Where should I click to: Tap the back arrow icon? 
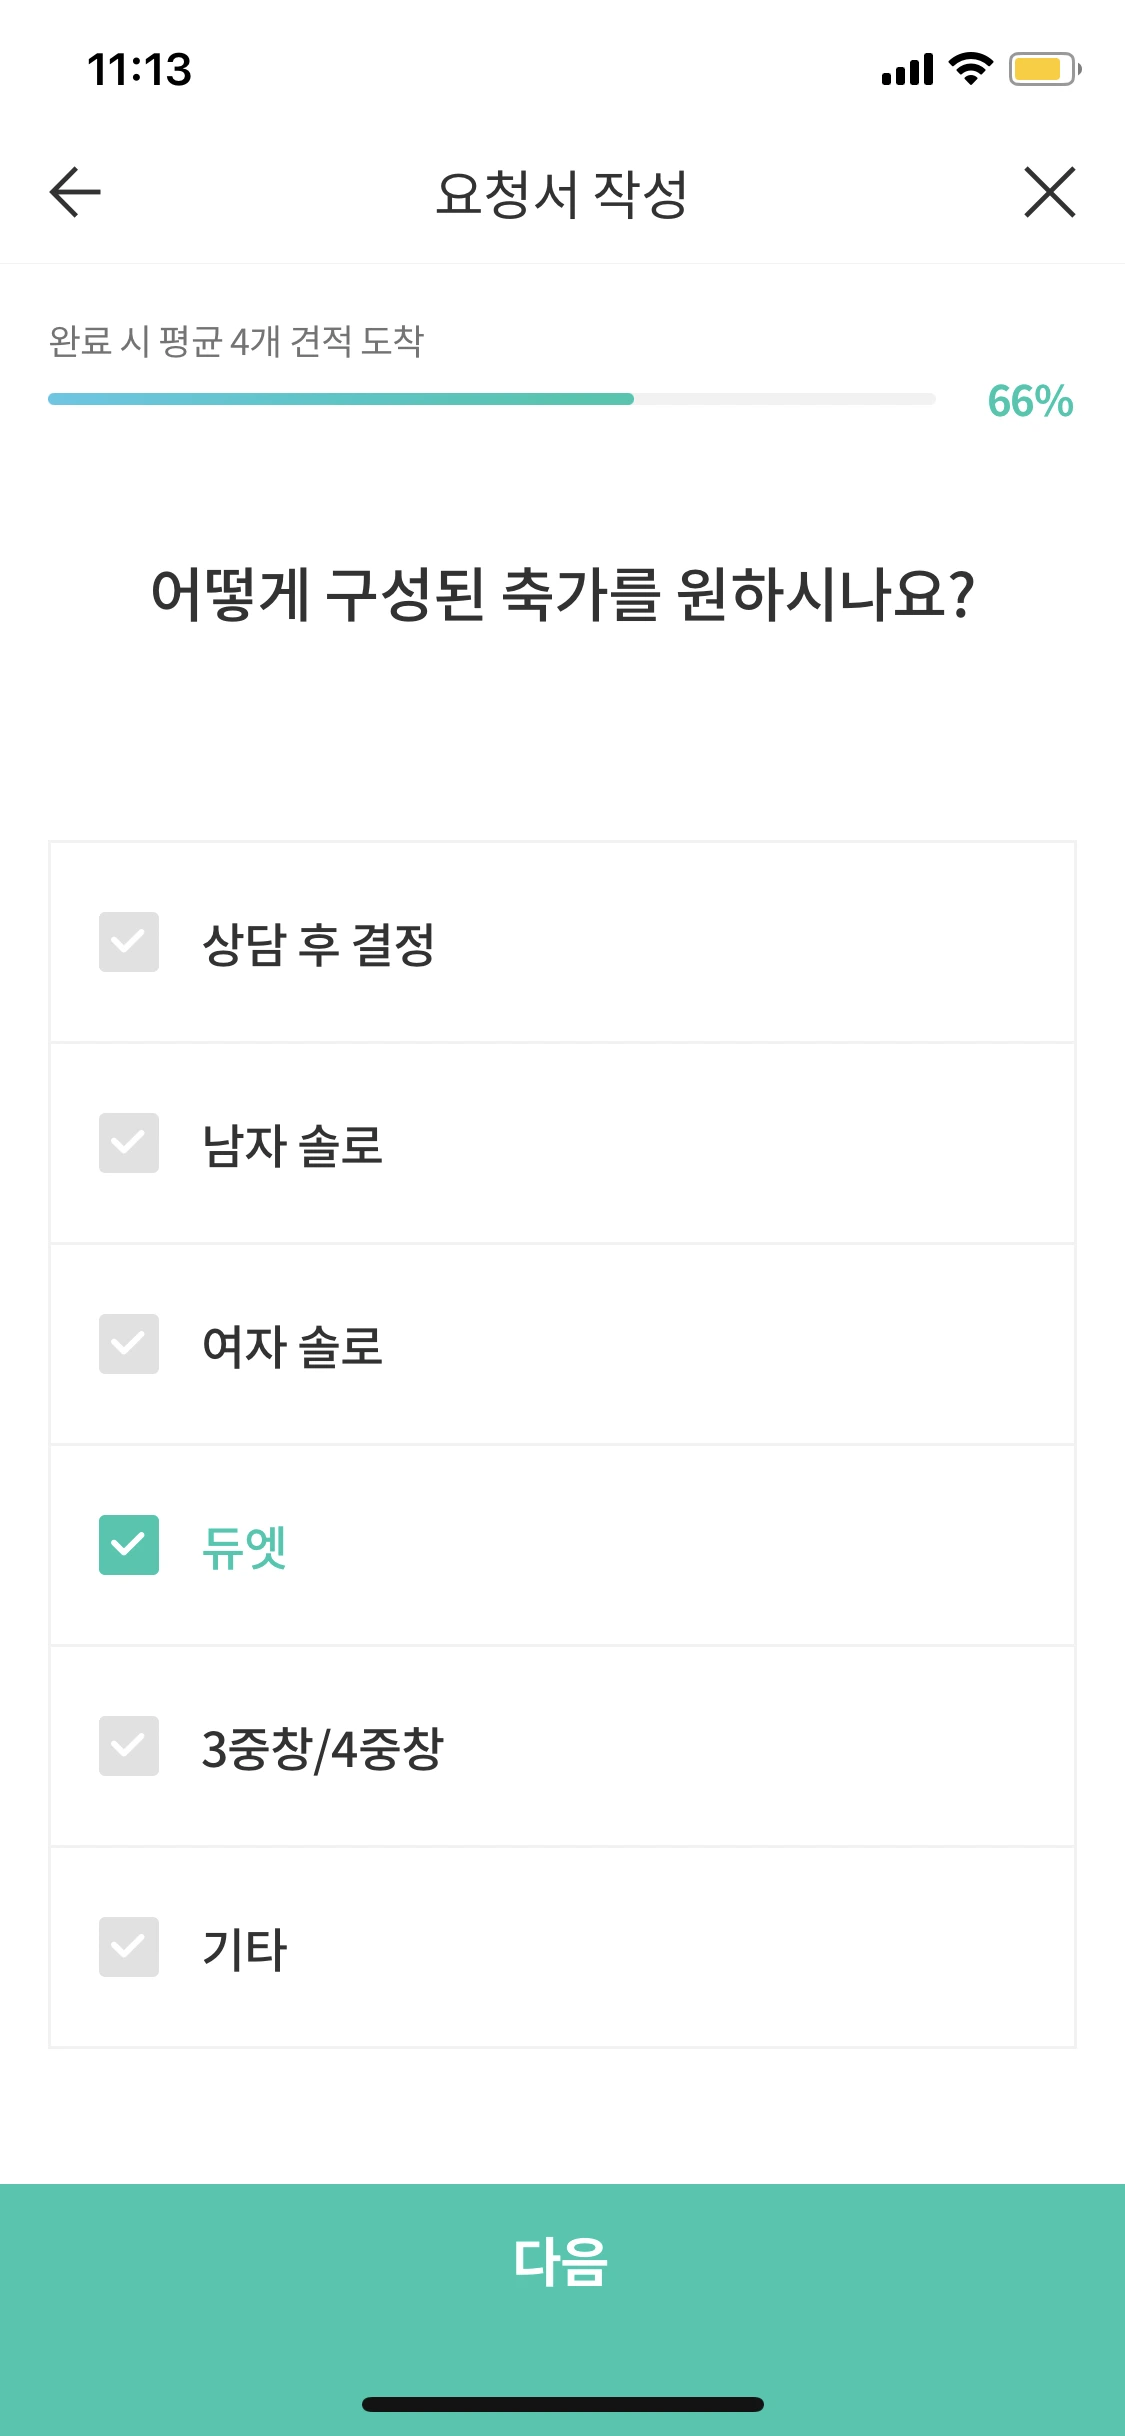75,192
